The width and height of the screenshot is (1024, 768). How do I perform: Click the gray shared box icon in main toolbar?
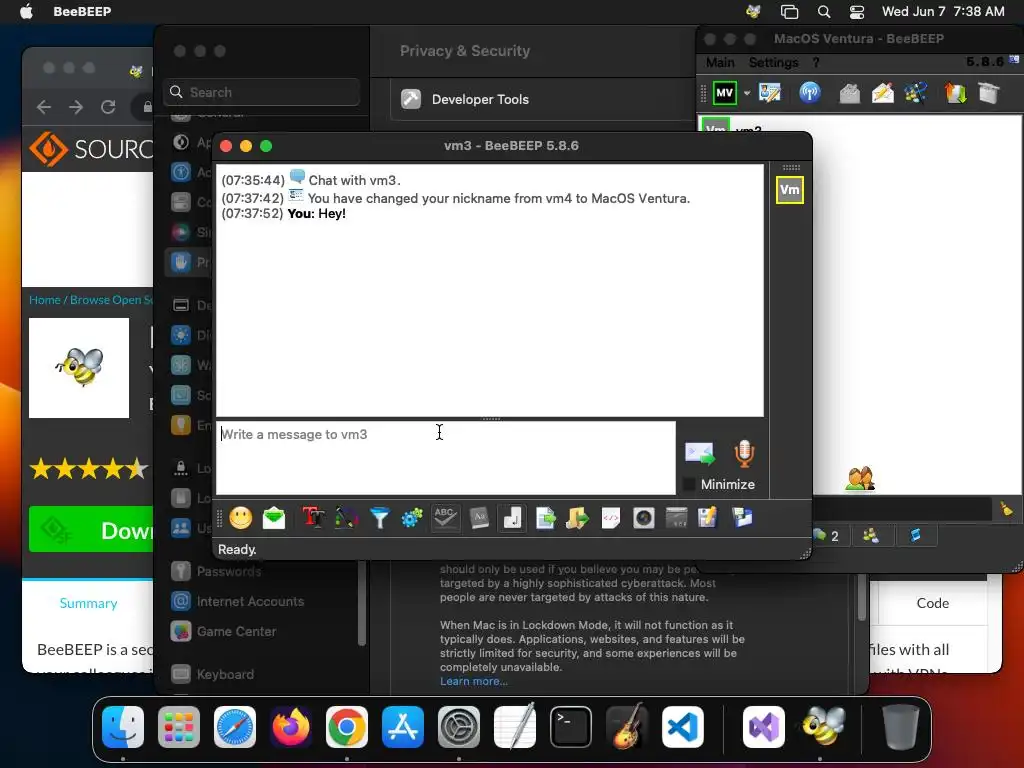point(989,93)
